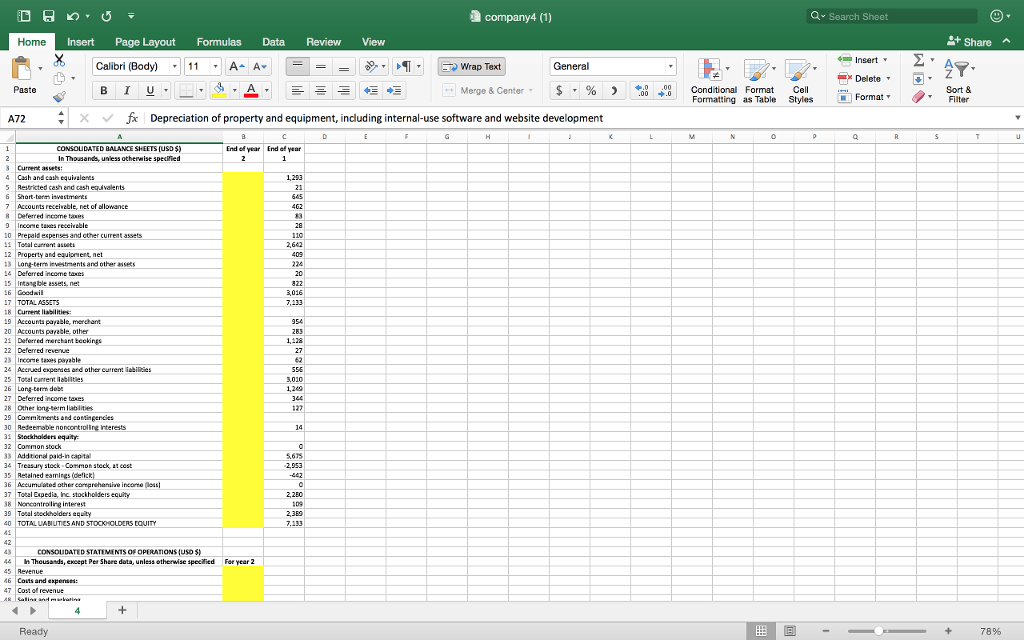Open the template gallery icon in the title bar
1024x640 pixels.
click(x=24, y=16)
